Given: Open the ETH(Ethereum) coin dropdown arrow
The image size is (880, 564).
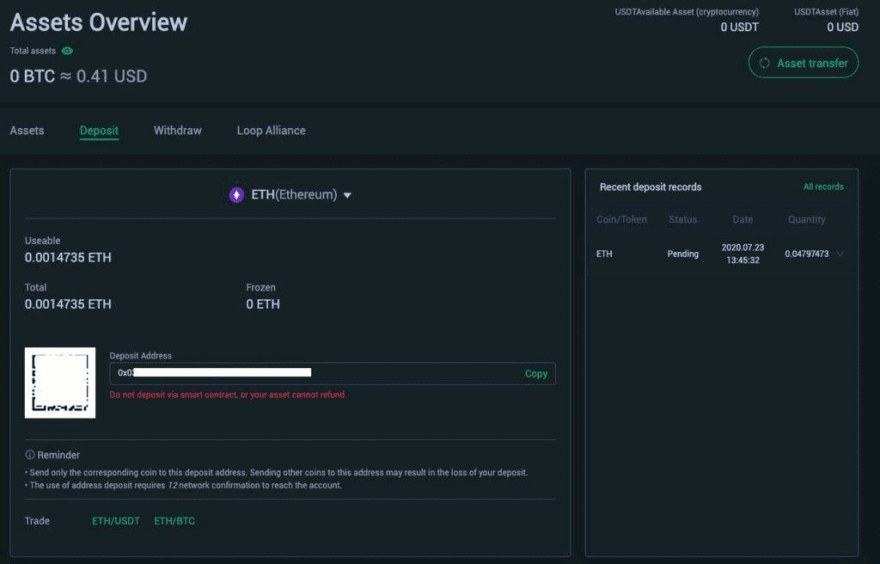Looking at the screenshot, I should pyautogui.click(x=347, y=195).
